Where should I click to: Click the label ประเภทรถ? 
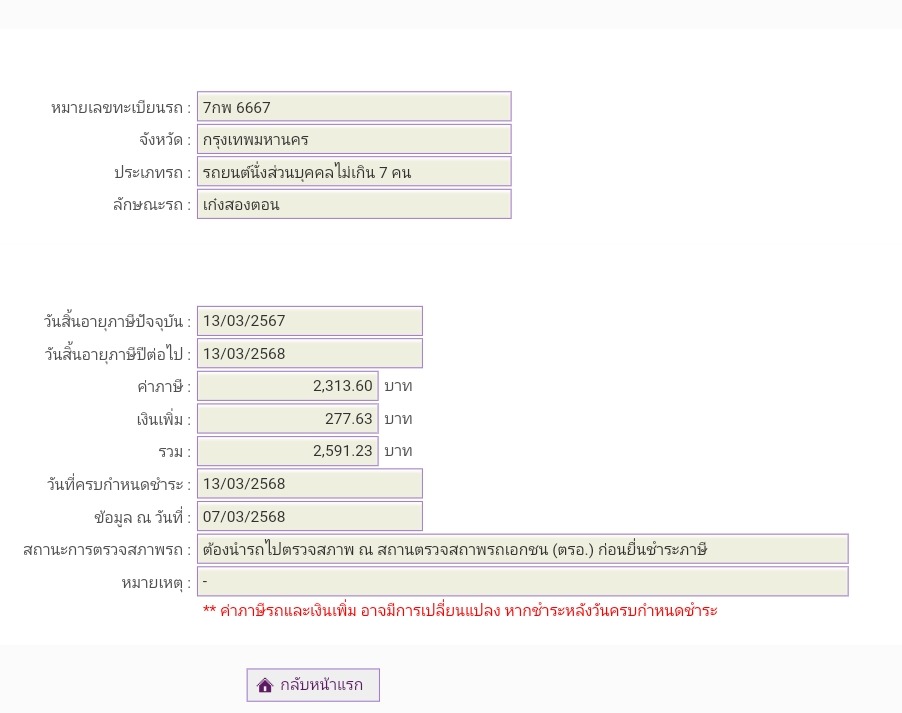pyautogui.click(x=152, y=173)
